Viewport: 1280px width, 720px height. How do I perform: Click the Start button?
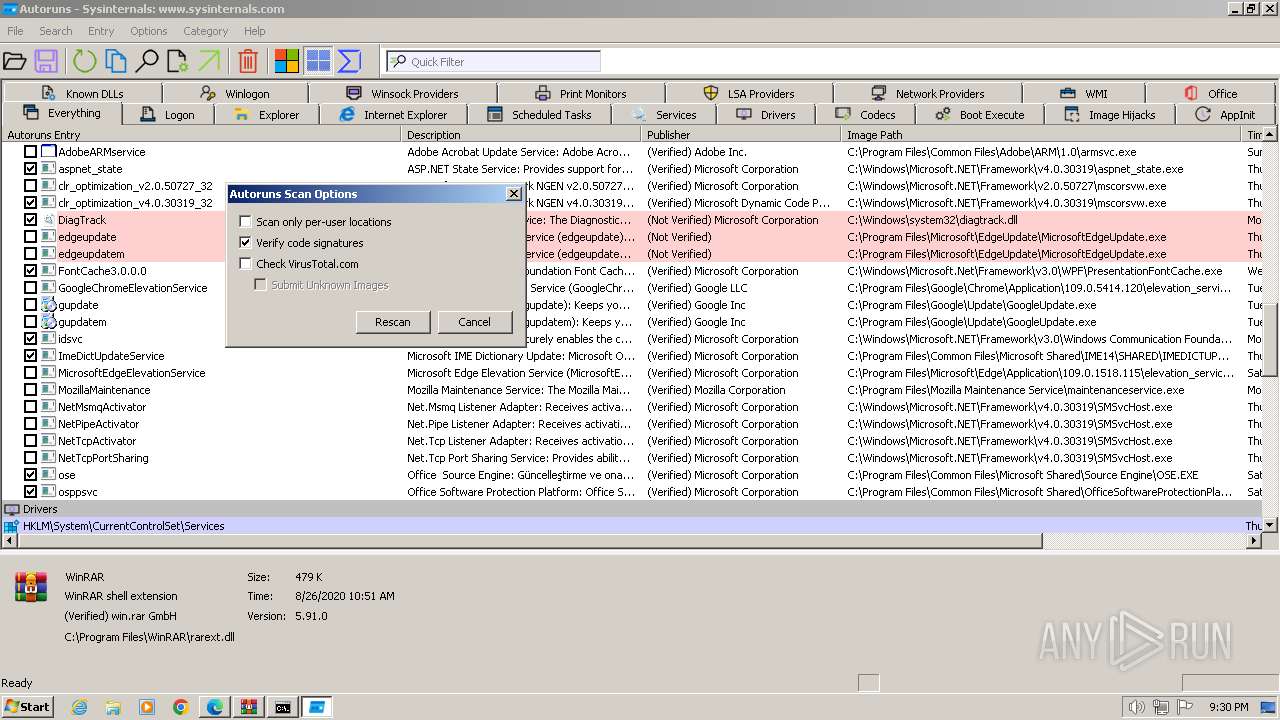[x=28, y=707]
